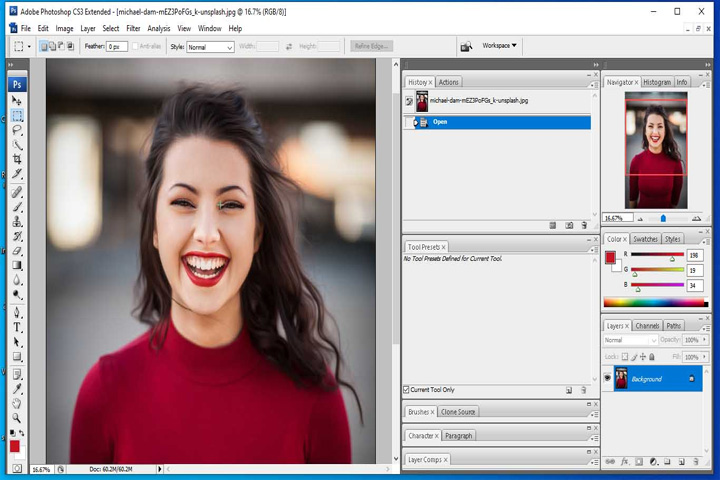Open the Style dropdown set to Normal
720x480 pixels.
point(210,47)
